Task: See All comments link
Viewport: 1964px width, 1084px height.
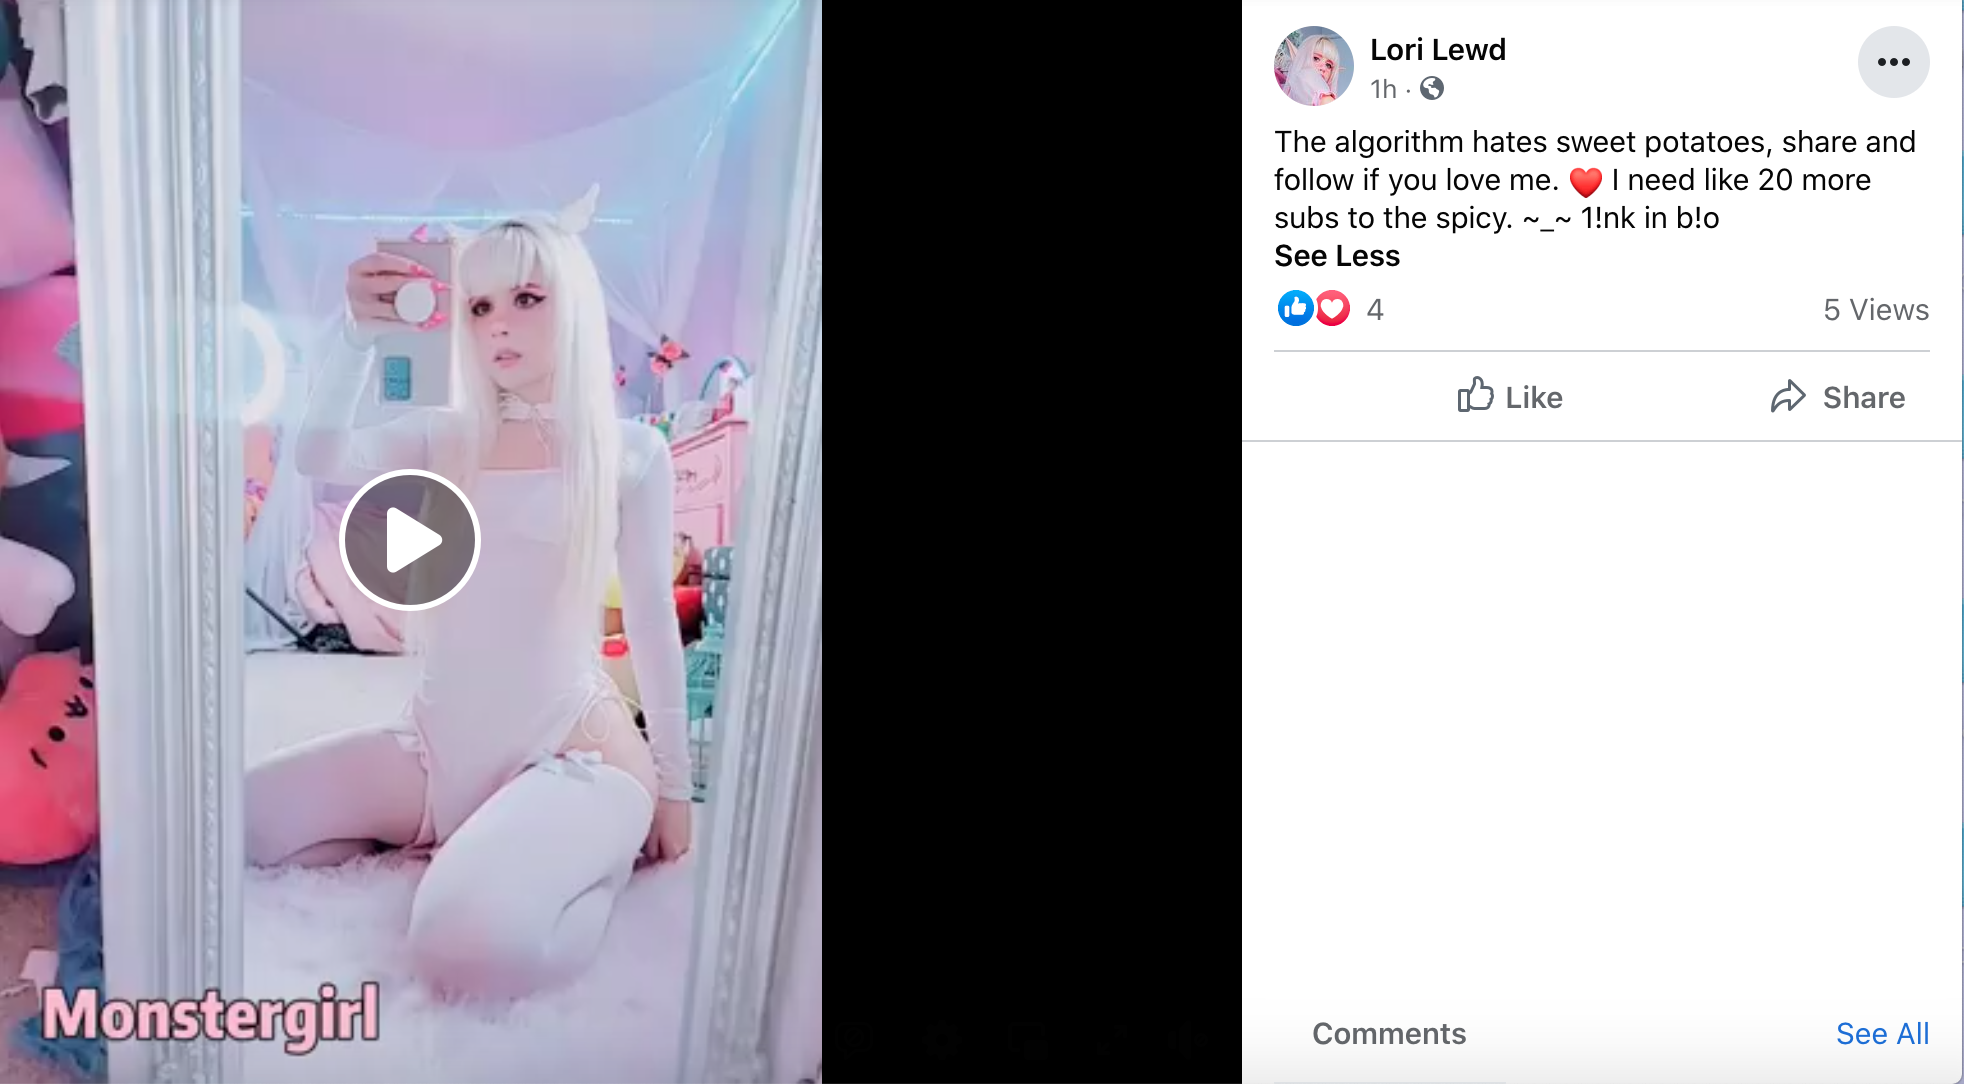Action: [x=1882, y=1034]
